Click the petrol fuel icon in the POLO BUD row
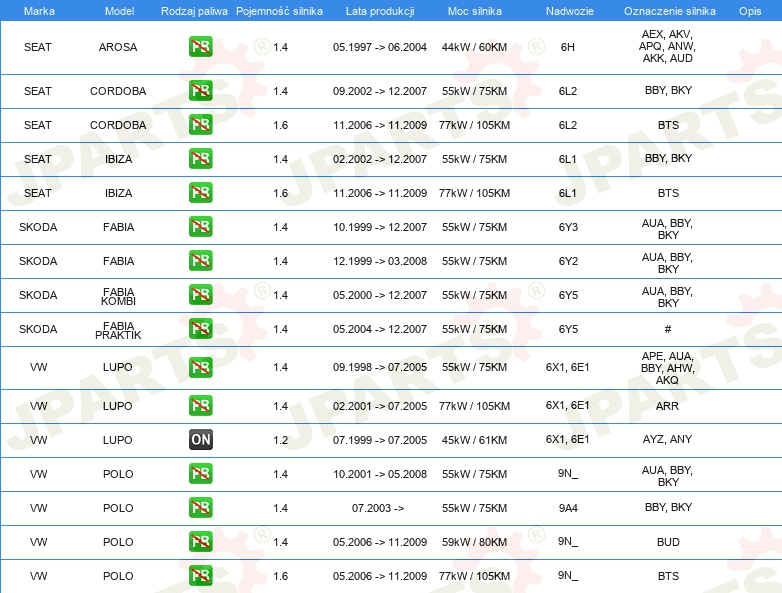Image resolution: width=782 pixels, height=593 pixels. coord(200,542)
